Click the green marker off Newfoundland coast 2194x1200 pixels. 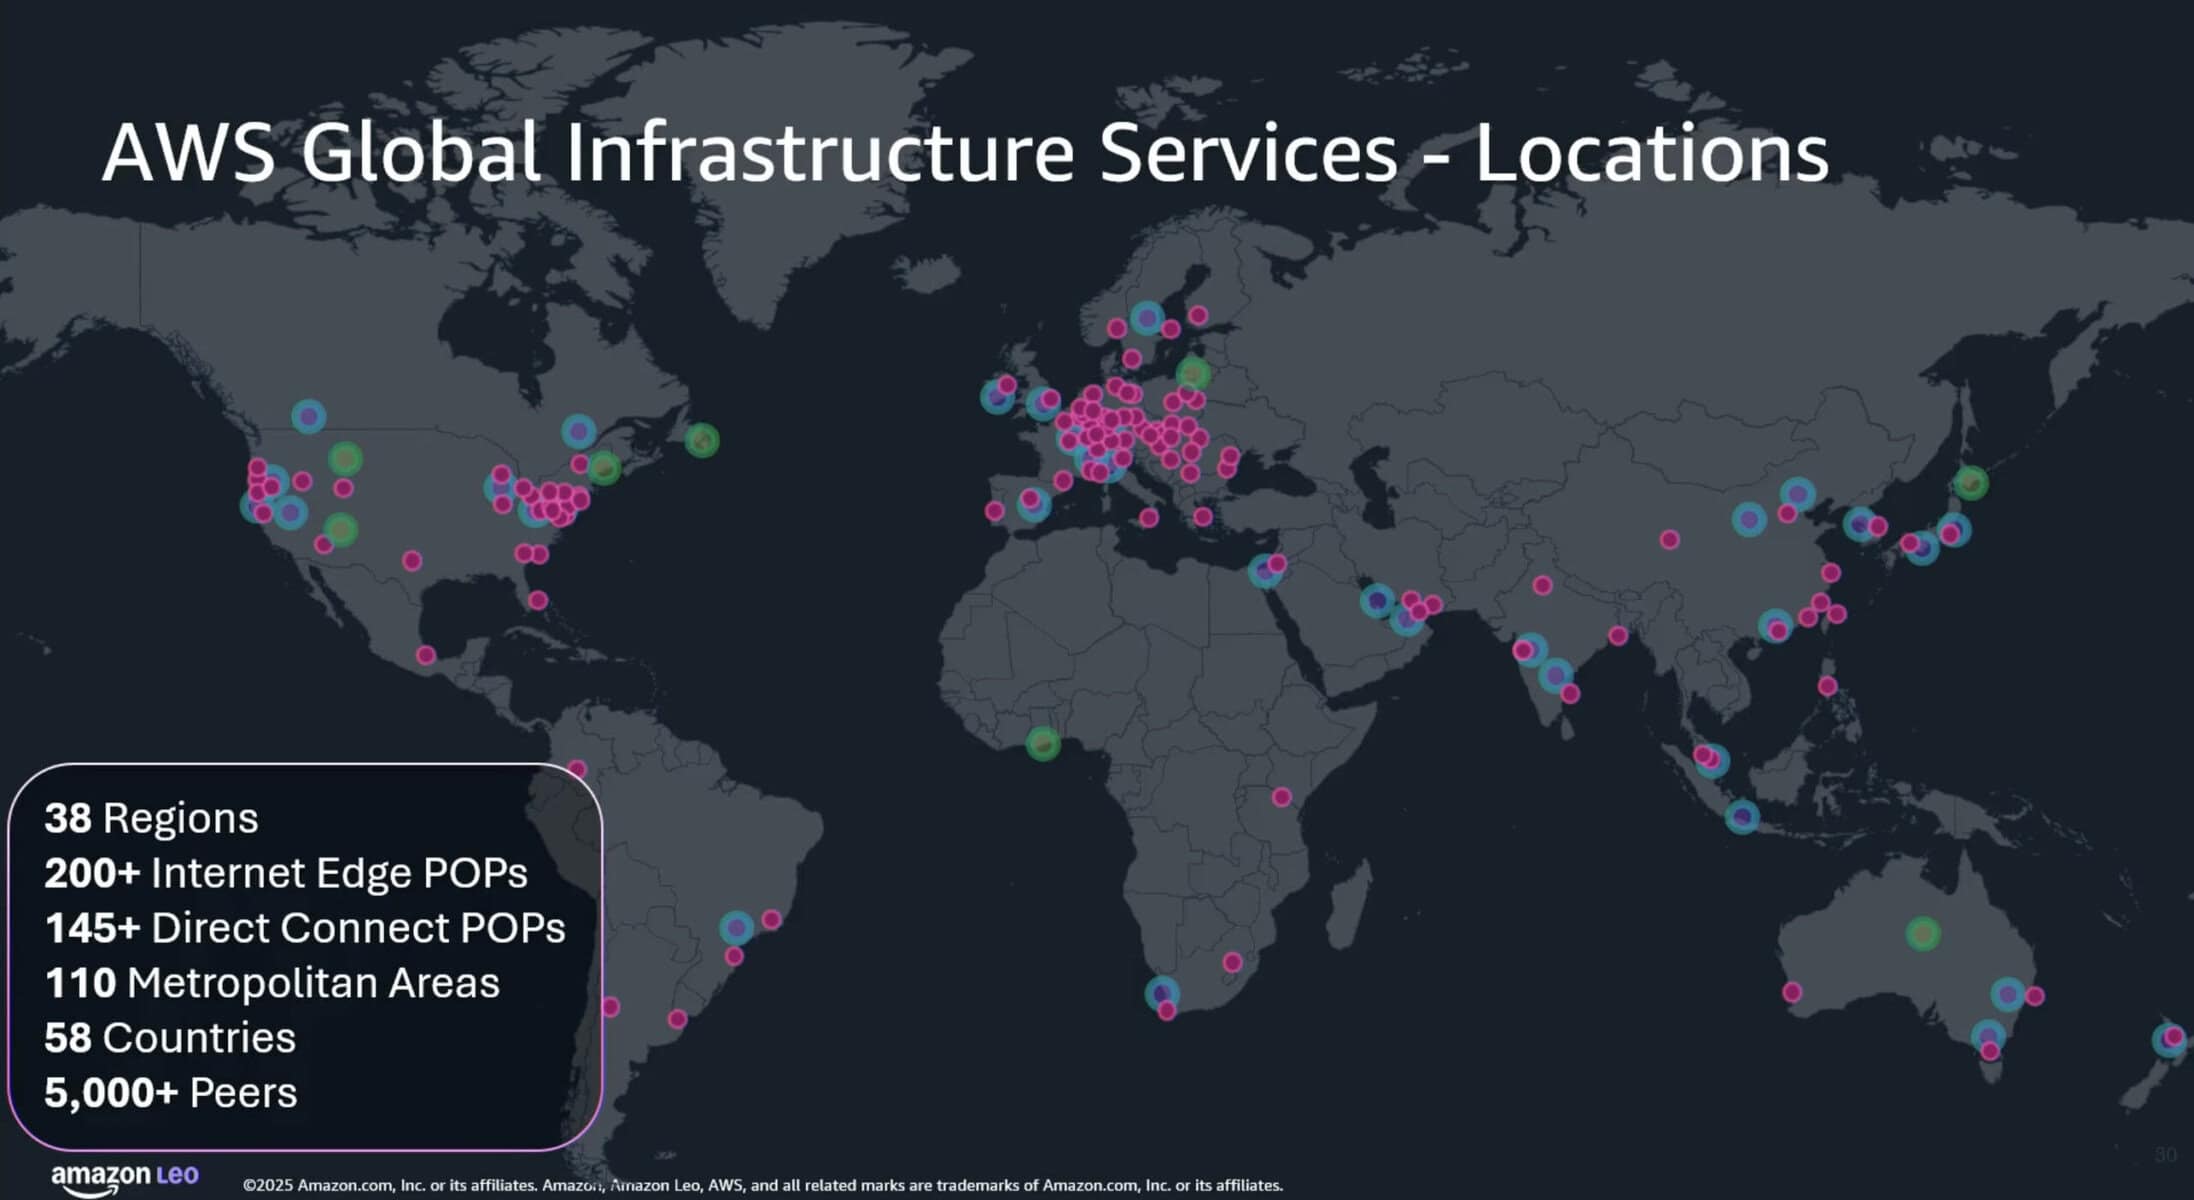[702, 440]
